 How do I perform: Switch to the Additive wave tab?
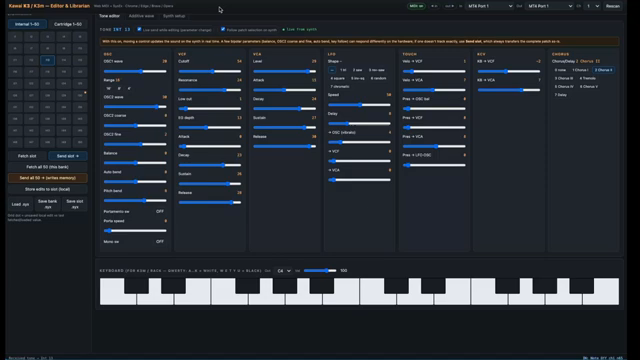[141, 16]
